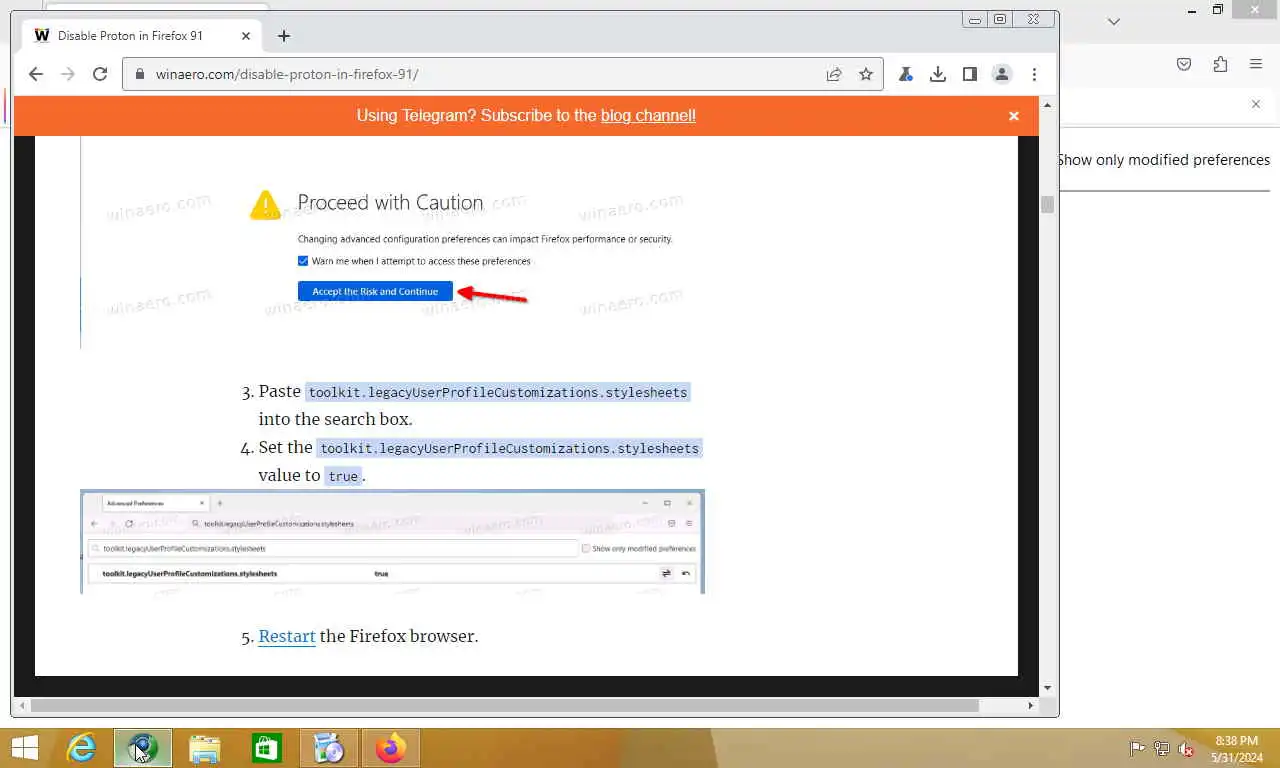Click the scroll-up arrow of the page scrollbar
The width and height of the screenshot is (1280, 768).
1047,104
